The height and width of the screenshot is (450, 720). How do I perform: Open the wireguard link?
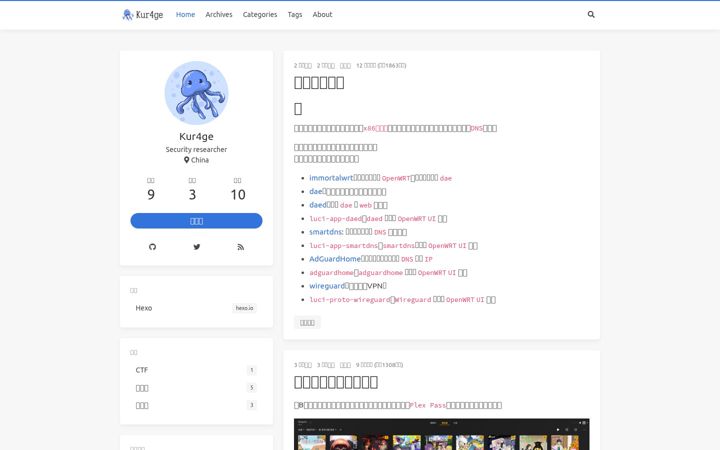[326, 286]
